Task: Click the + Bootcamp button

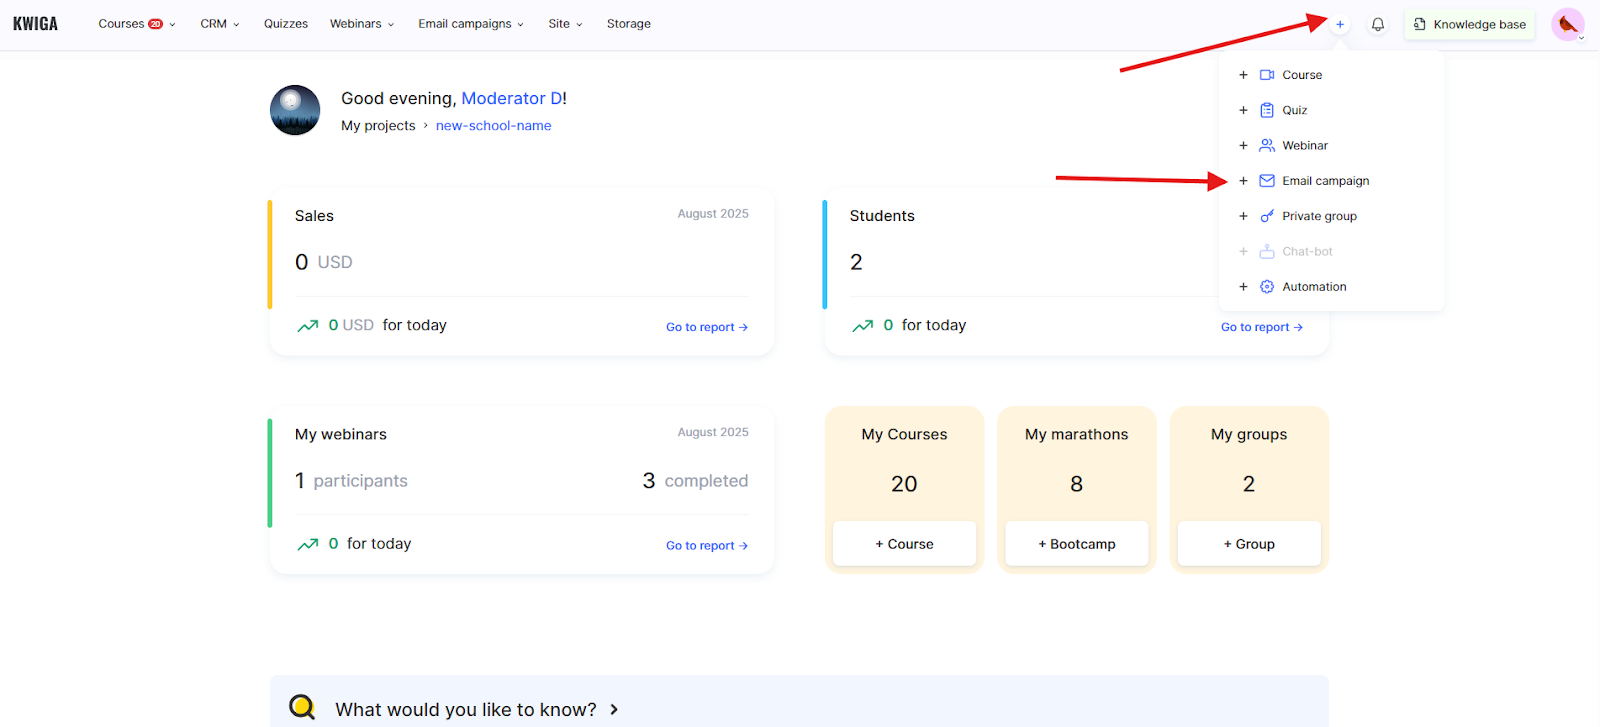Action: (x=1076, y=544)
